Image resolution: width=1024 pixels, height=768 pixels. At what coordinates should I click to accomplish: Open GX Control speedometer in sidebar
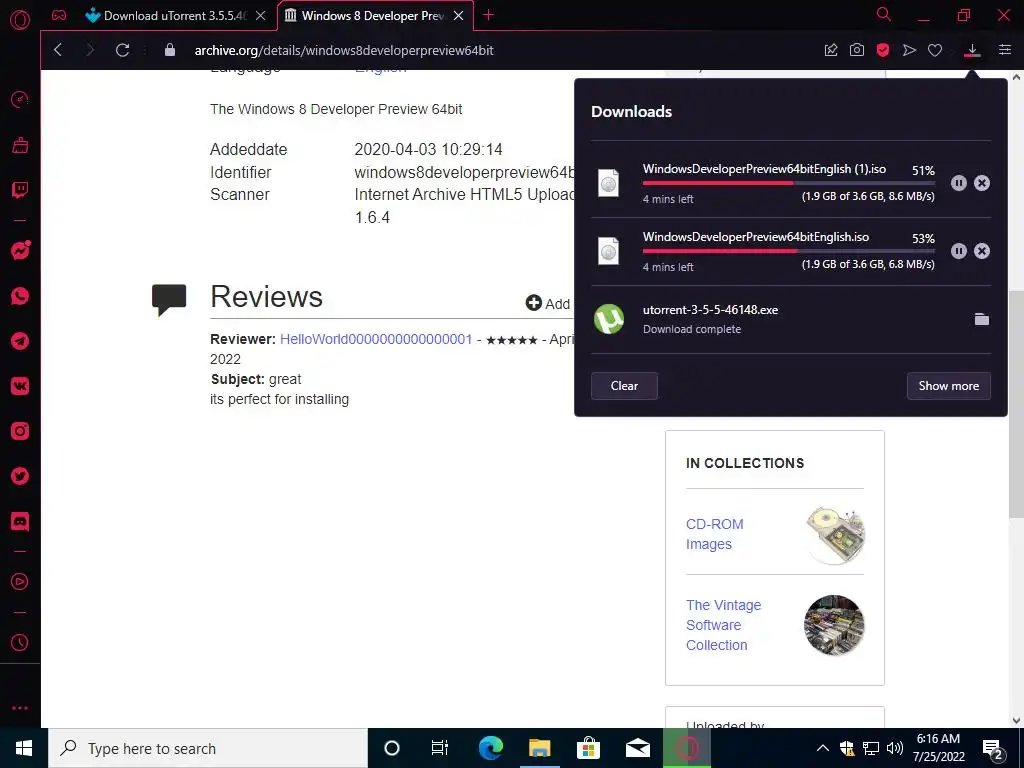click(x=20, y=99)
